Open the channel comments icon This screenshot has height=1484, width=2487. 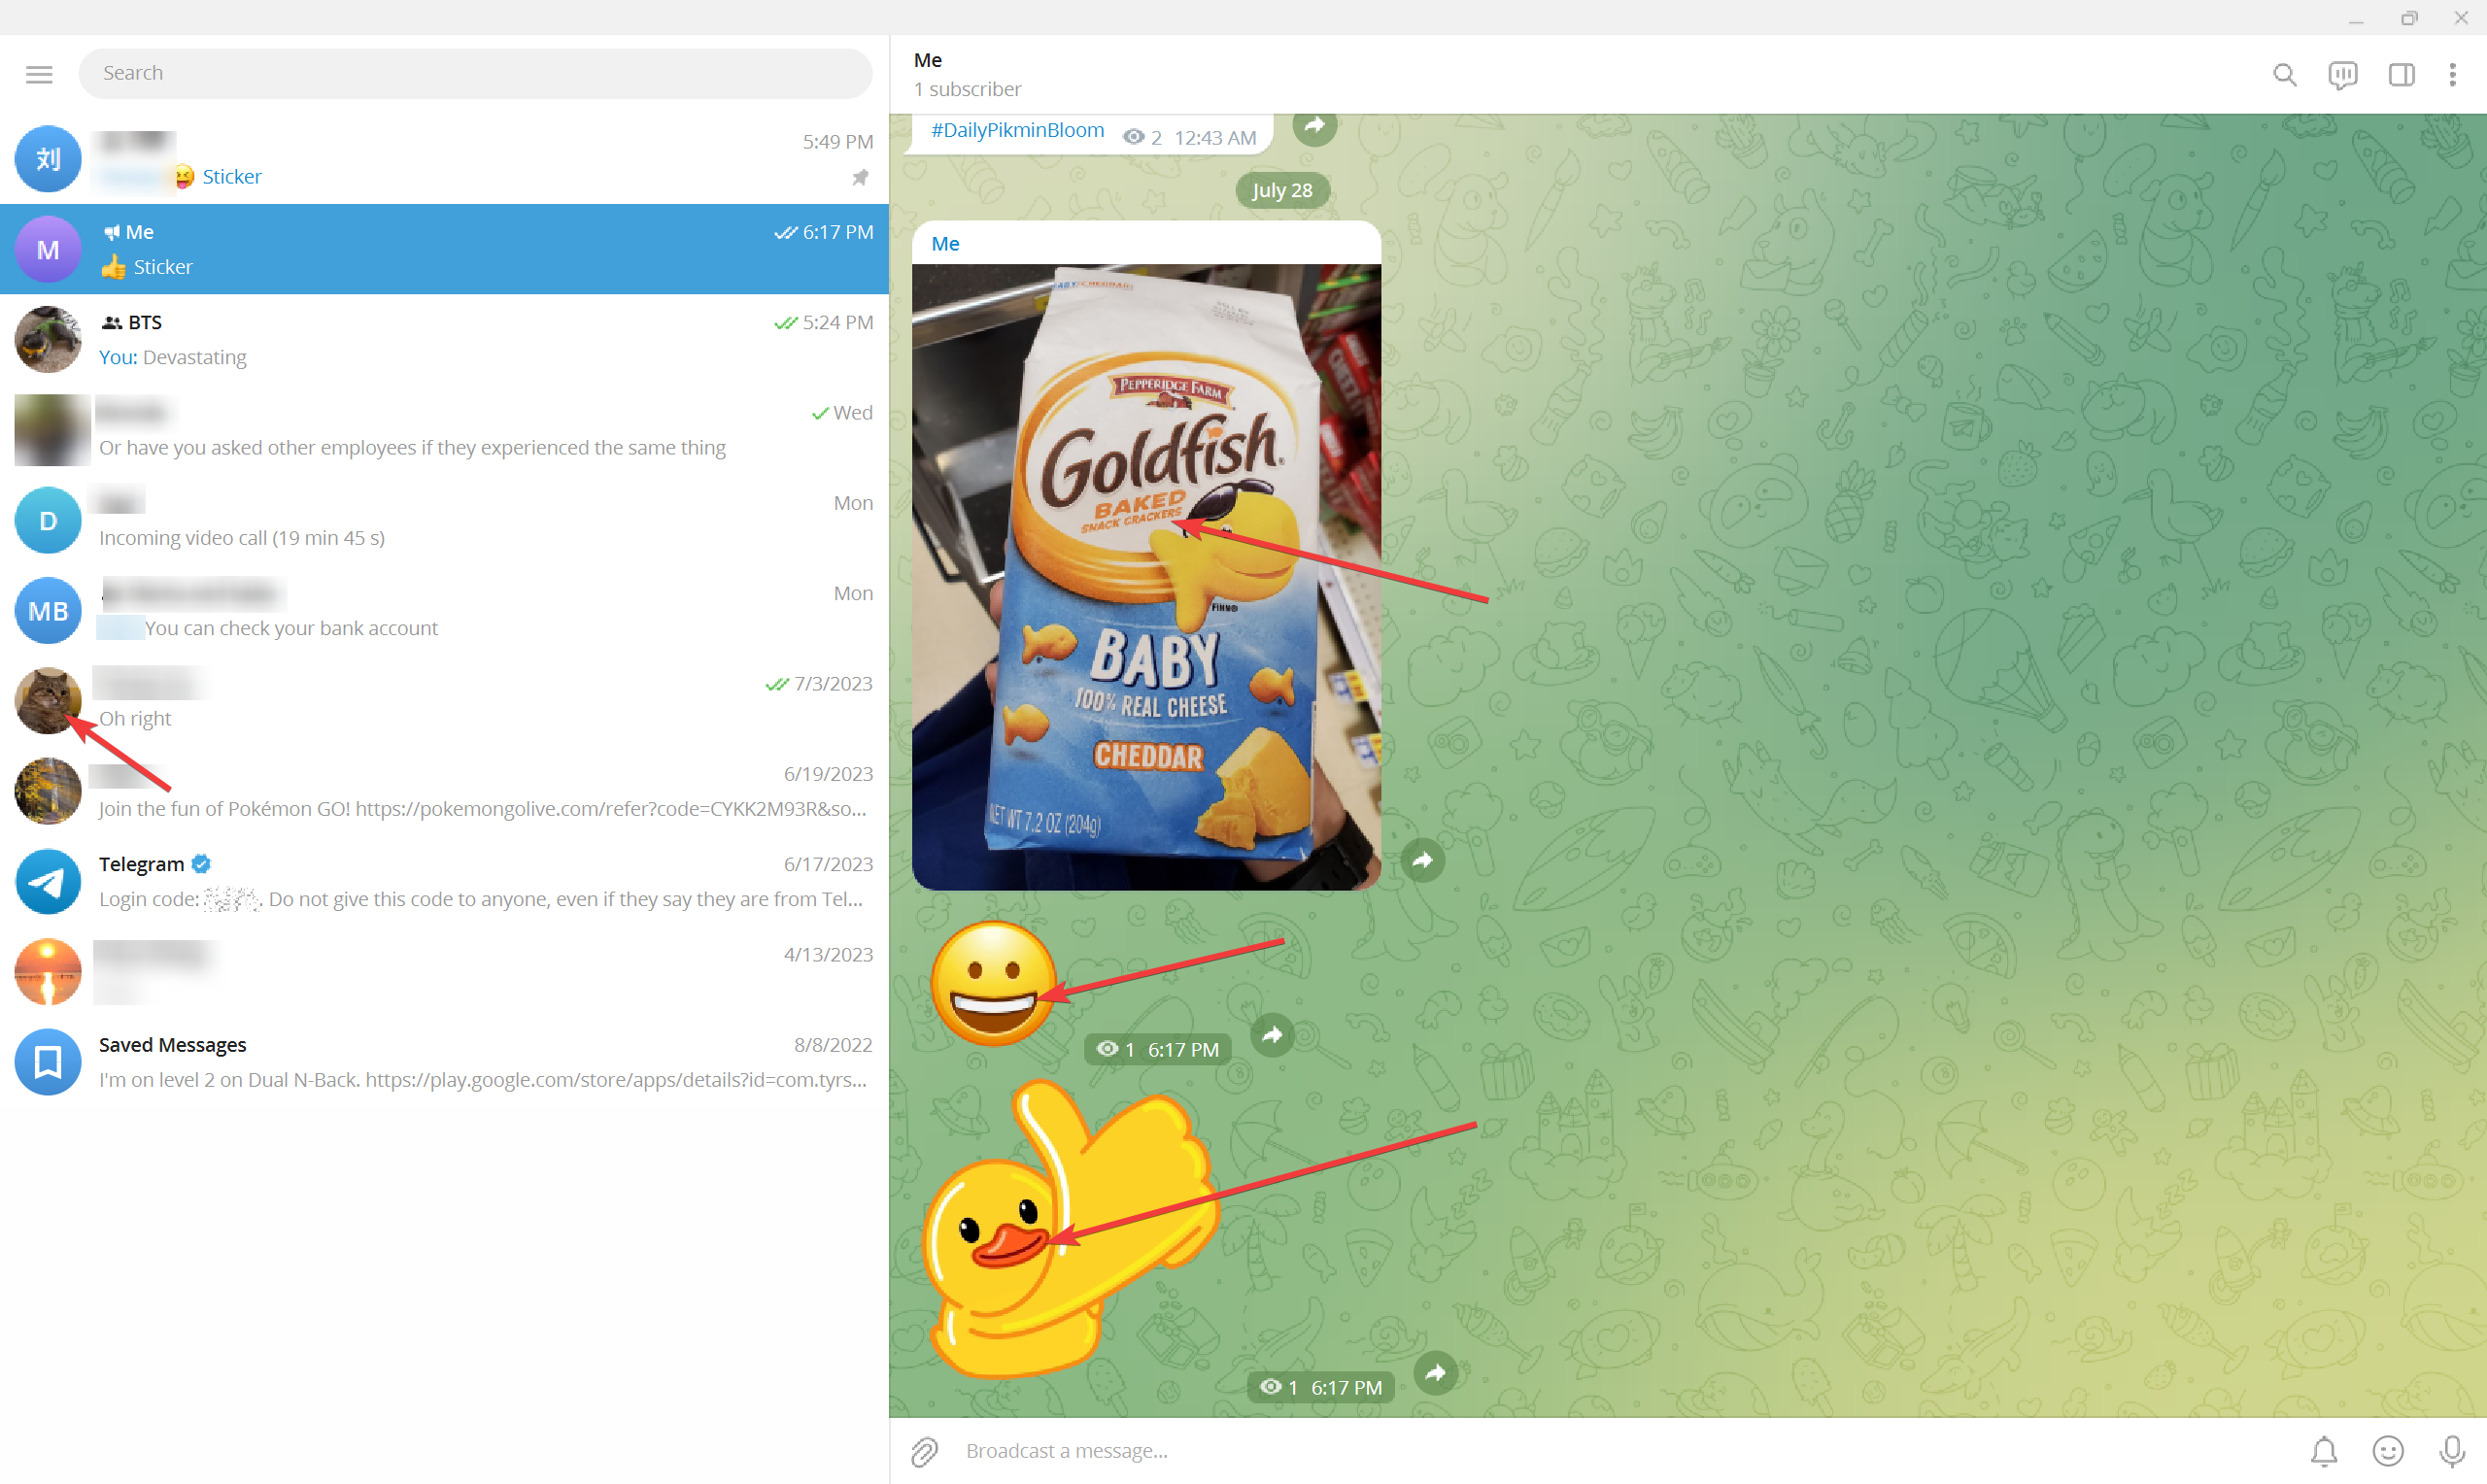(2343, 74)
